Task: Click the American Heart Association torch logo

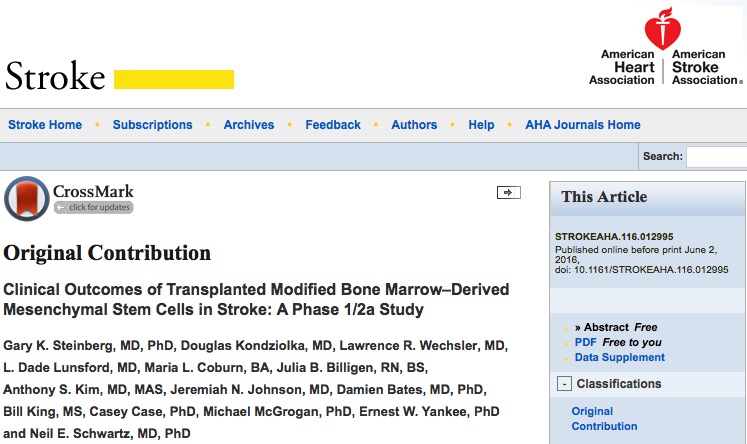Action: (662, 29)
